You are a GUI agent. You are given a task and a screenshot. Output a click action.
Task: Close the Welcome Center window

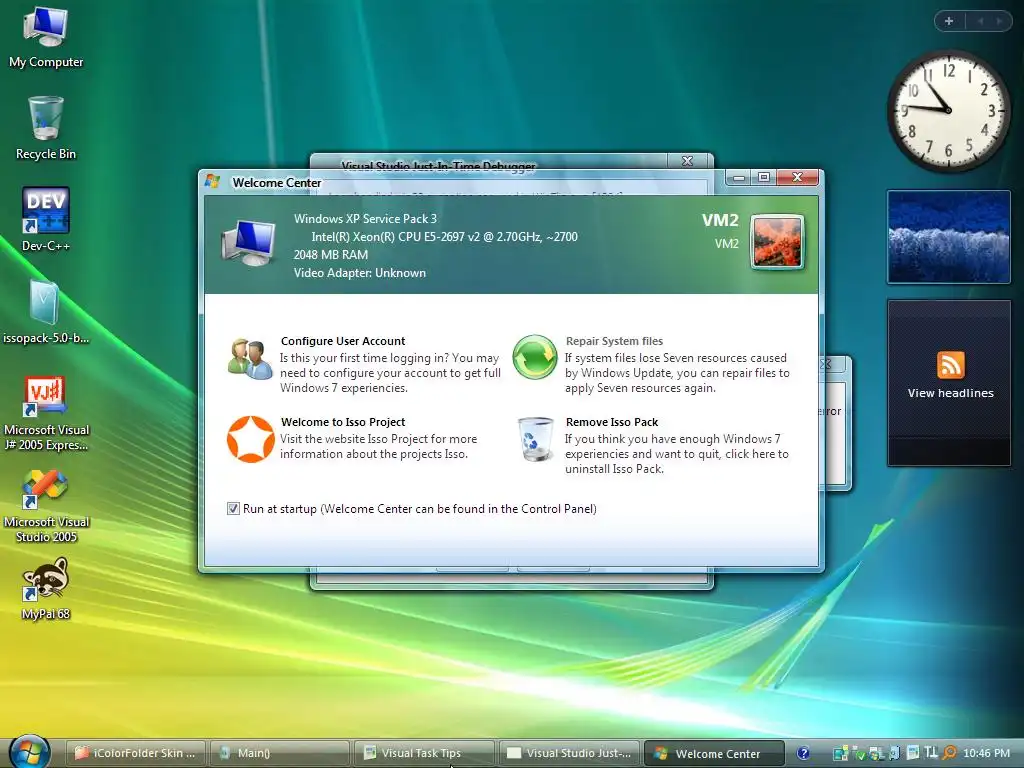pos(797,177)
